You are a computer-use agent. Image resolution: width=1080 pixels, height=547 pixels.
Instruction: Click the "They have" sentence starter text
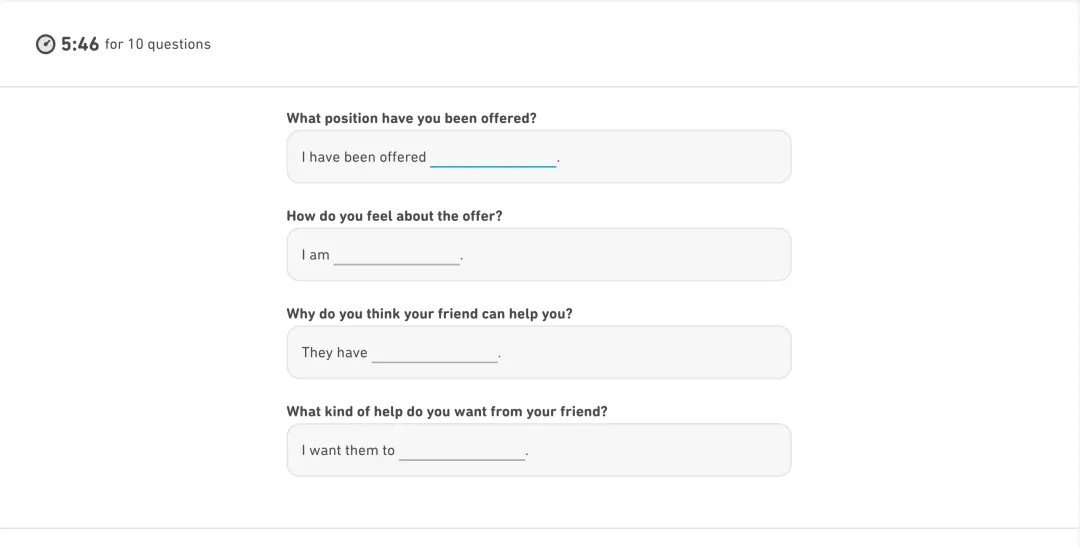(x=334, y=353)
